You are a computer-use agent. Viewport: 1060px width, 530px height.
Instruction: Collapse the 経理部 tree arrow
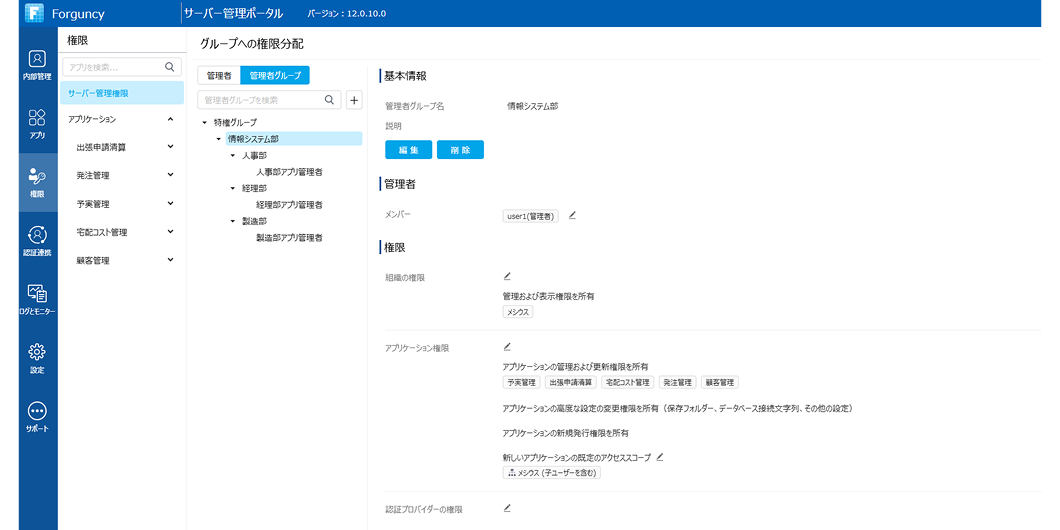(233, 189)
